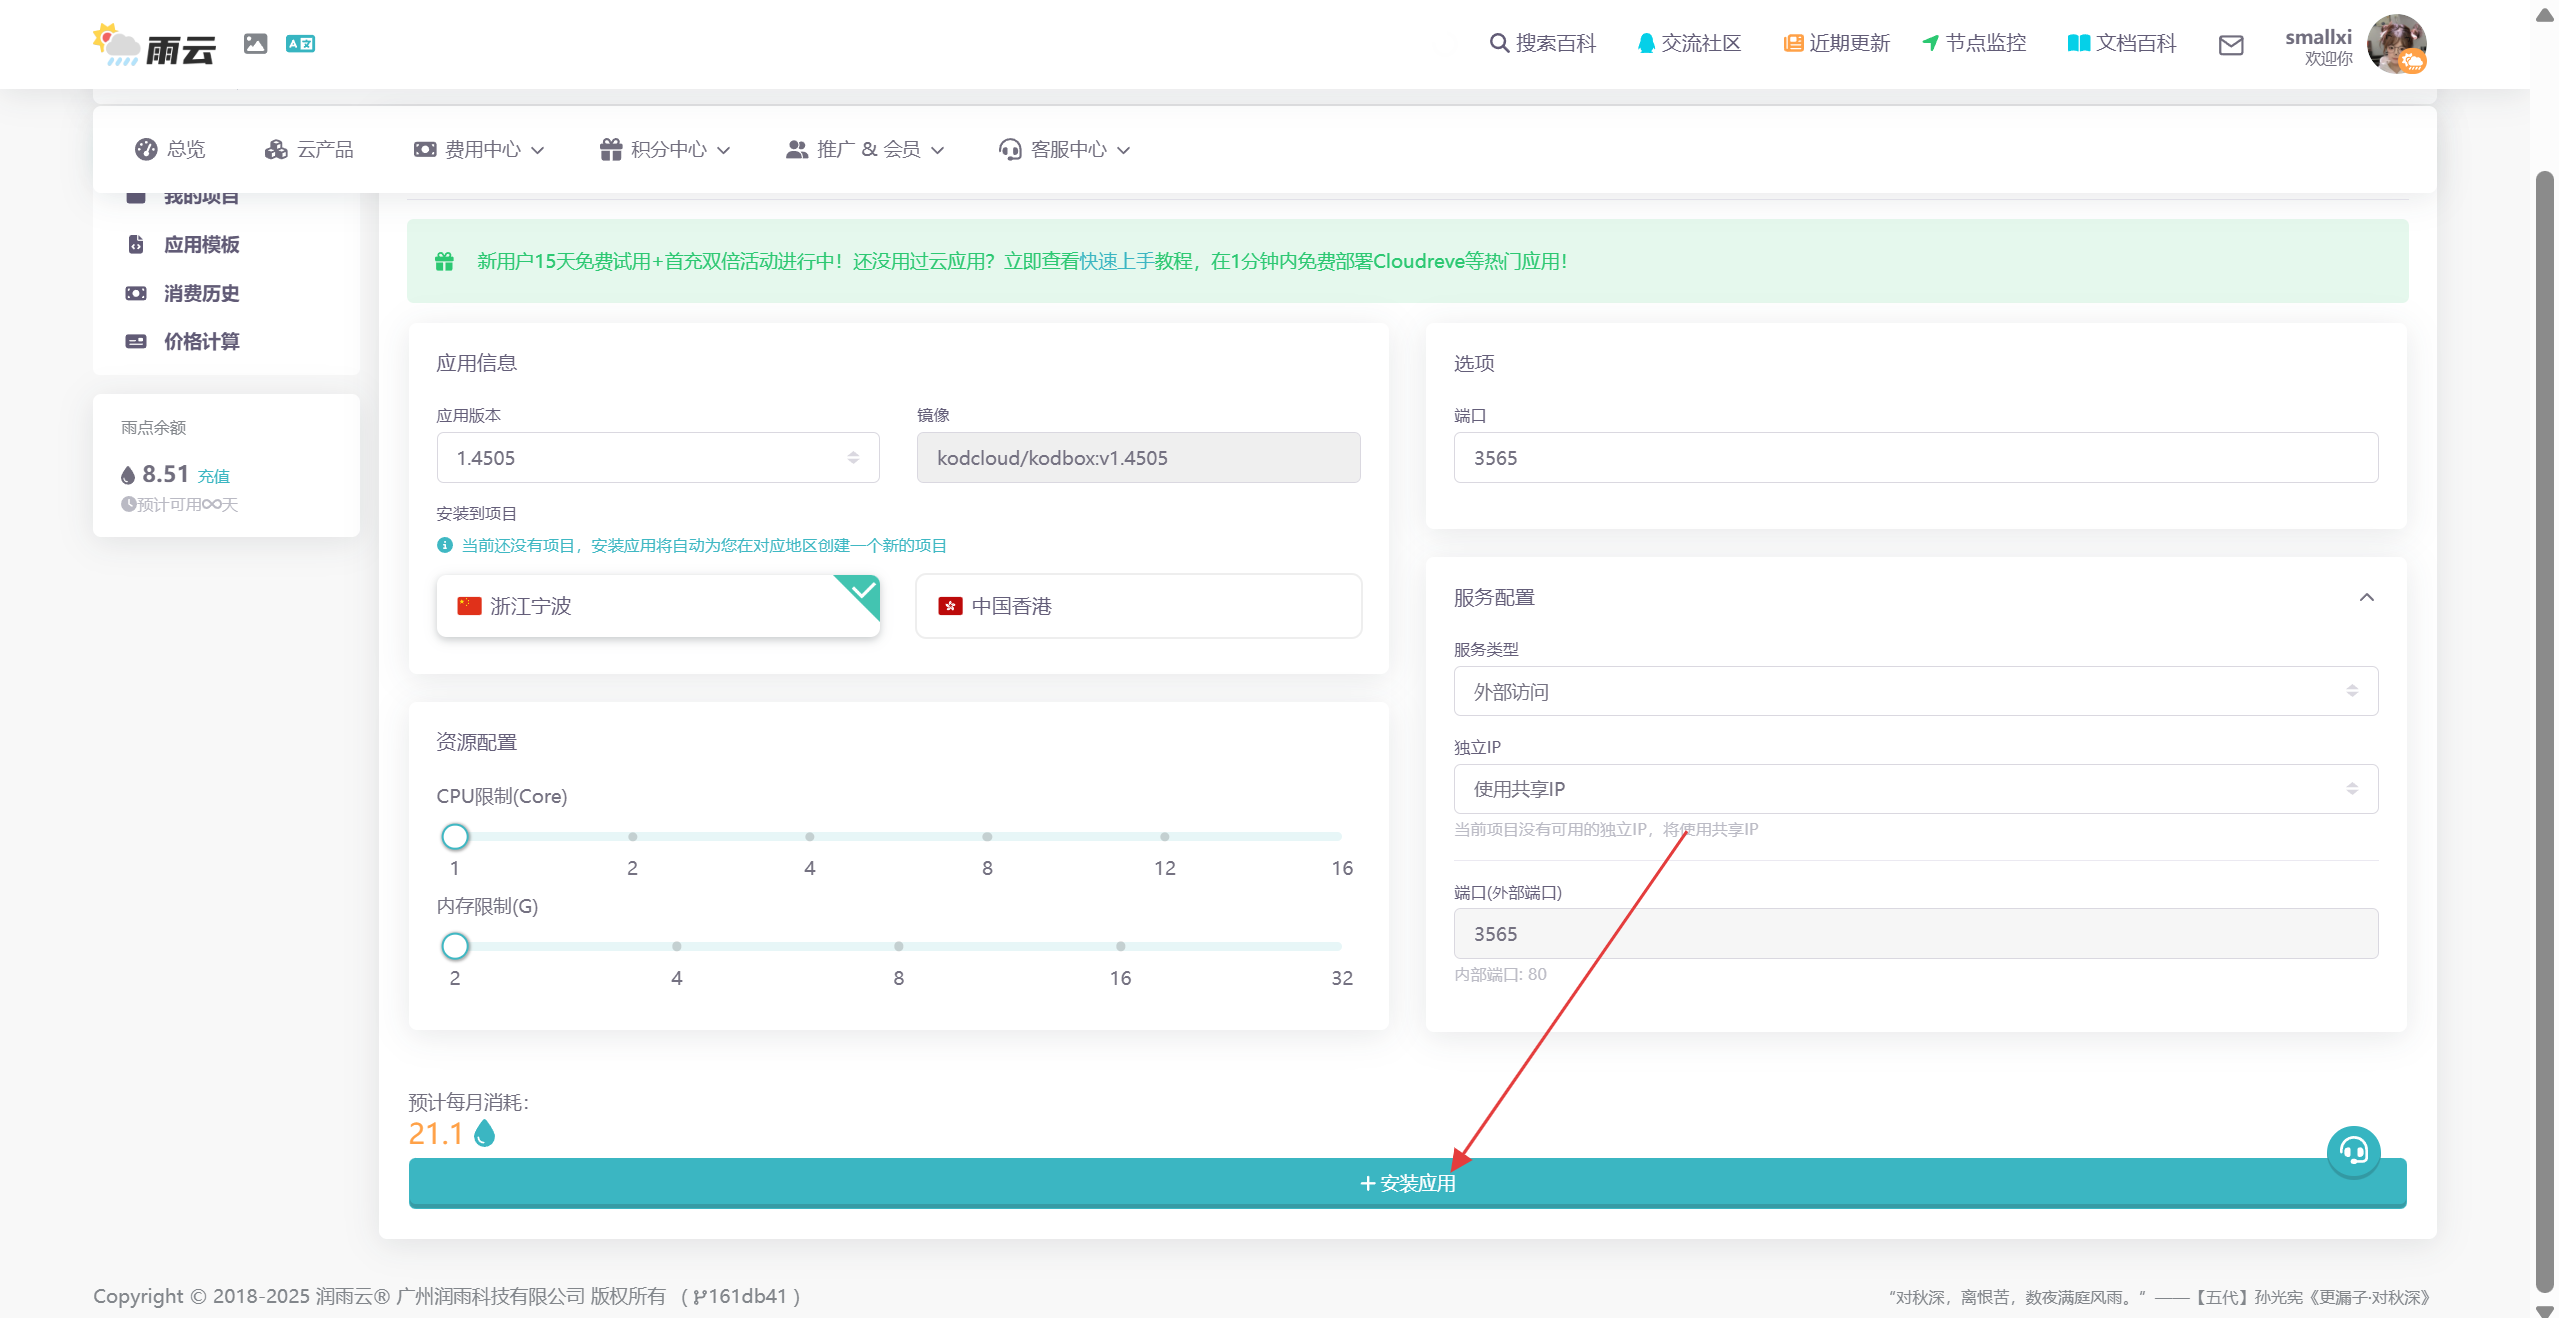Click the 节点监控 navigation icon link

pos(1974,43)
